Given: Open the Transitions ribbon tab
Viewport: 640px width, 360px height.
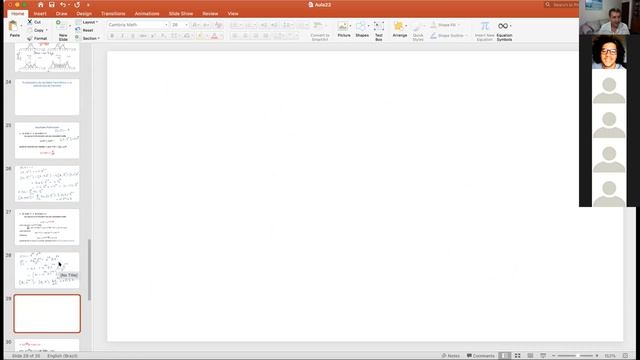Looking at the screenshot, I should pyautogui.click(x=113, y=13).
